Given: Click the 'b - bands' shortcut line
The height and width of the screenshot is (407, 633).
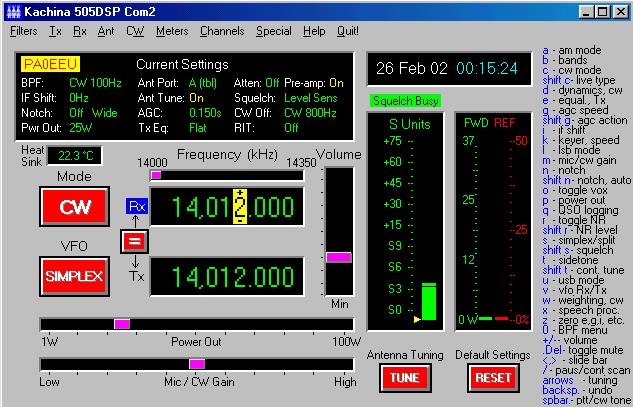Looking at the screenshot, I should pyautogui.click(x=564, y=60).
